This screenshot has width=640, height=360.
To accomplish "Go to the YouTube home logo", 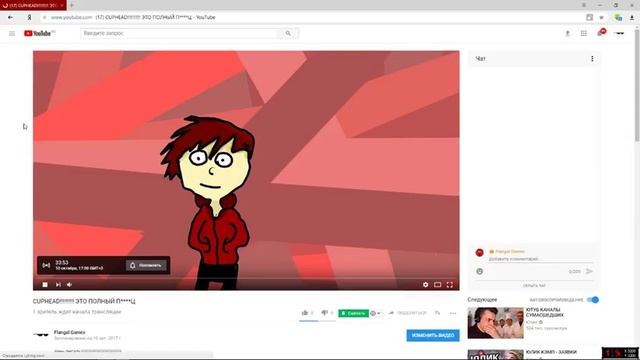I will [x=39, y=33].
